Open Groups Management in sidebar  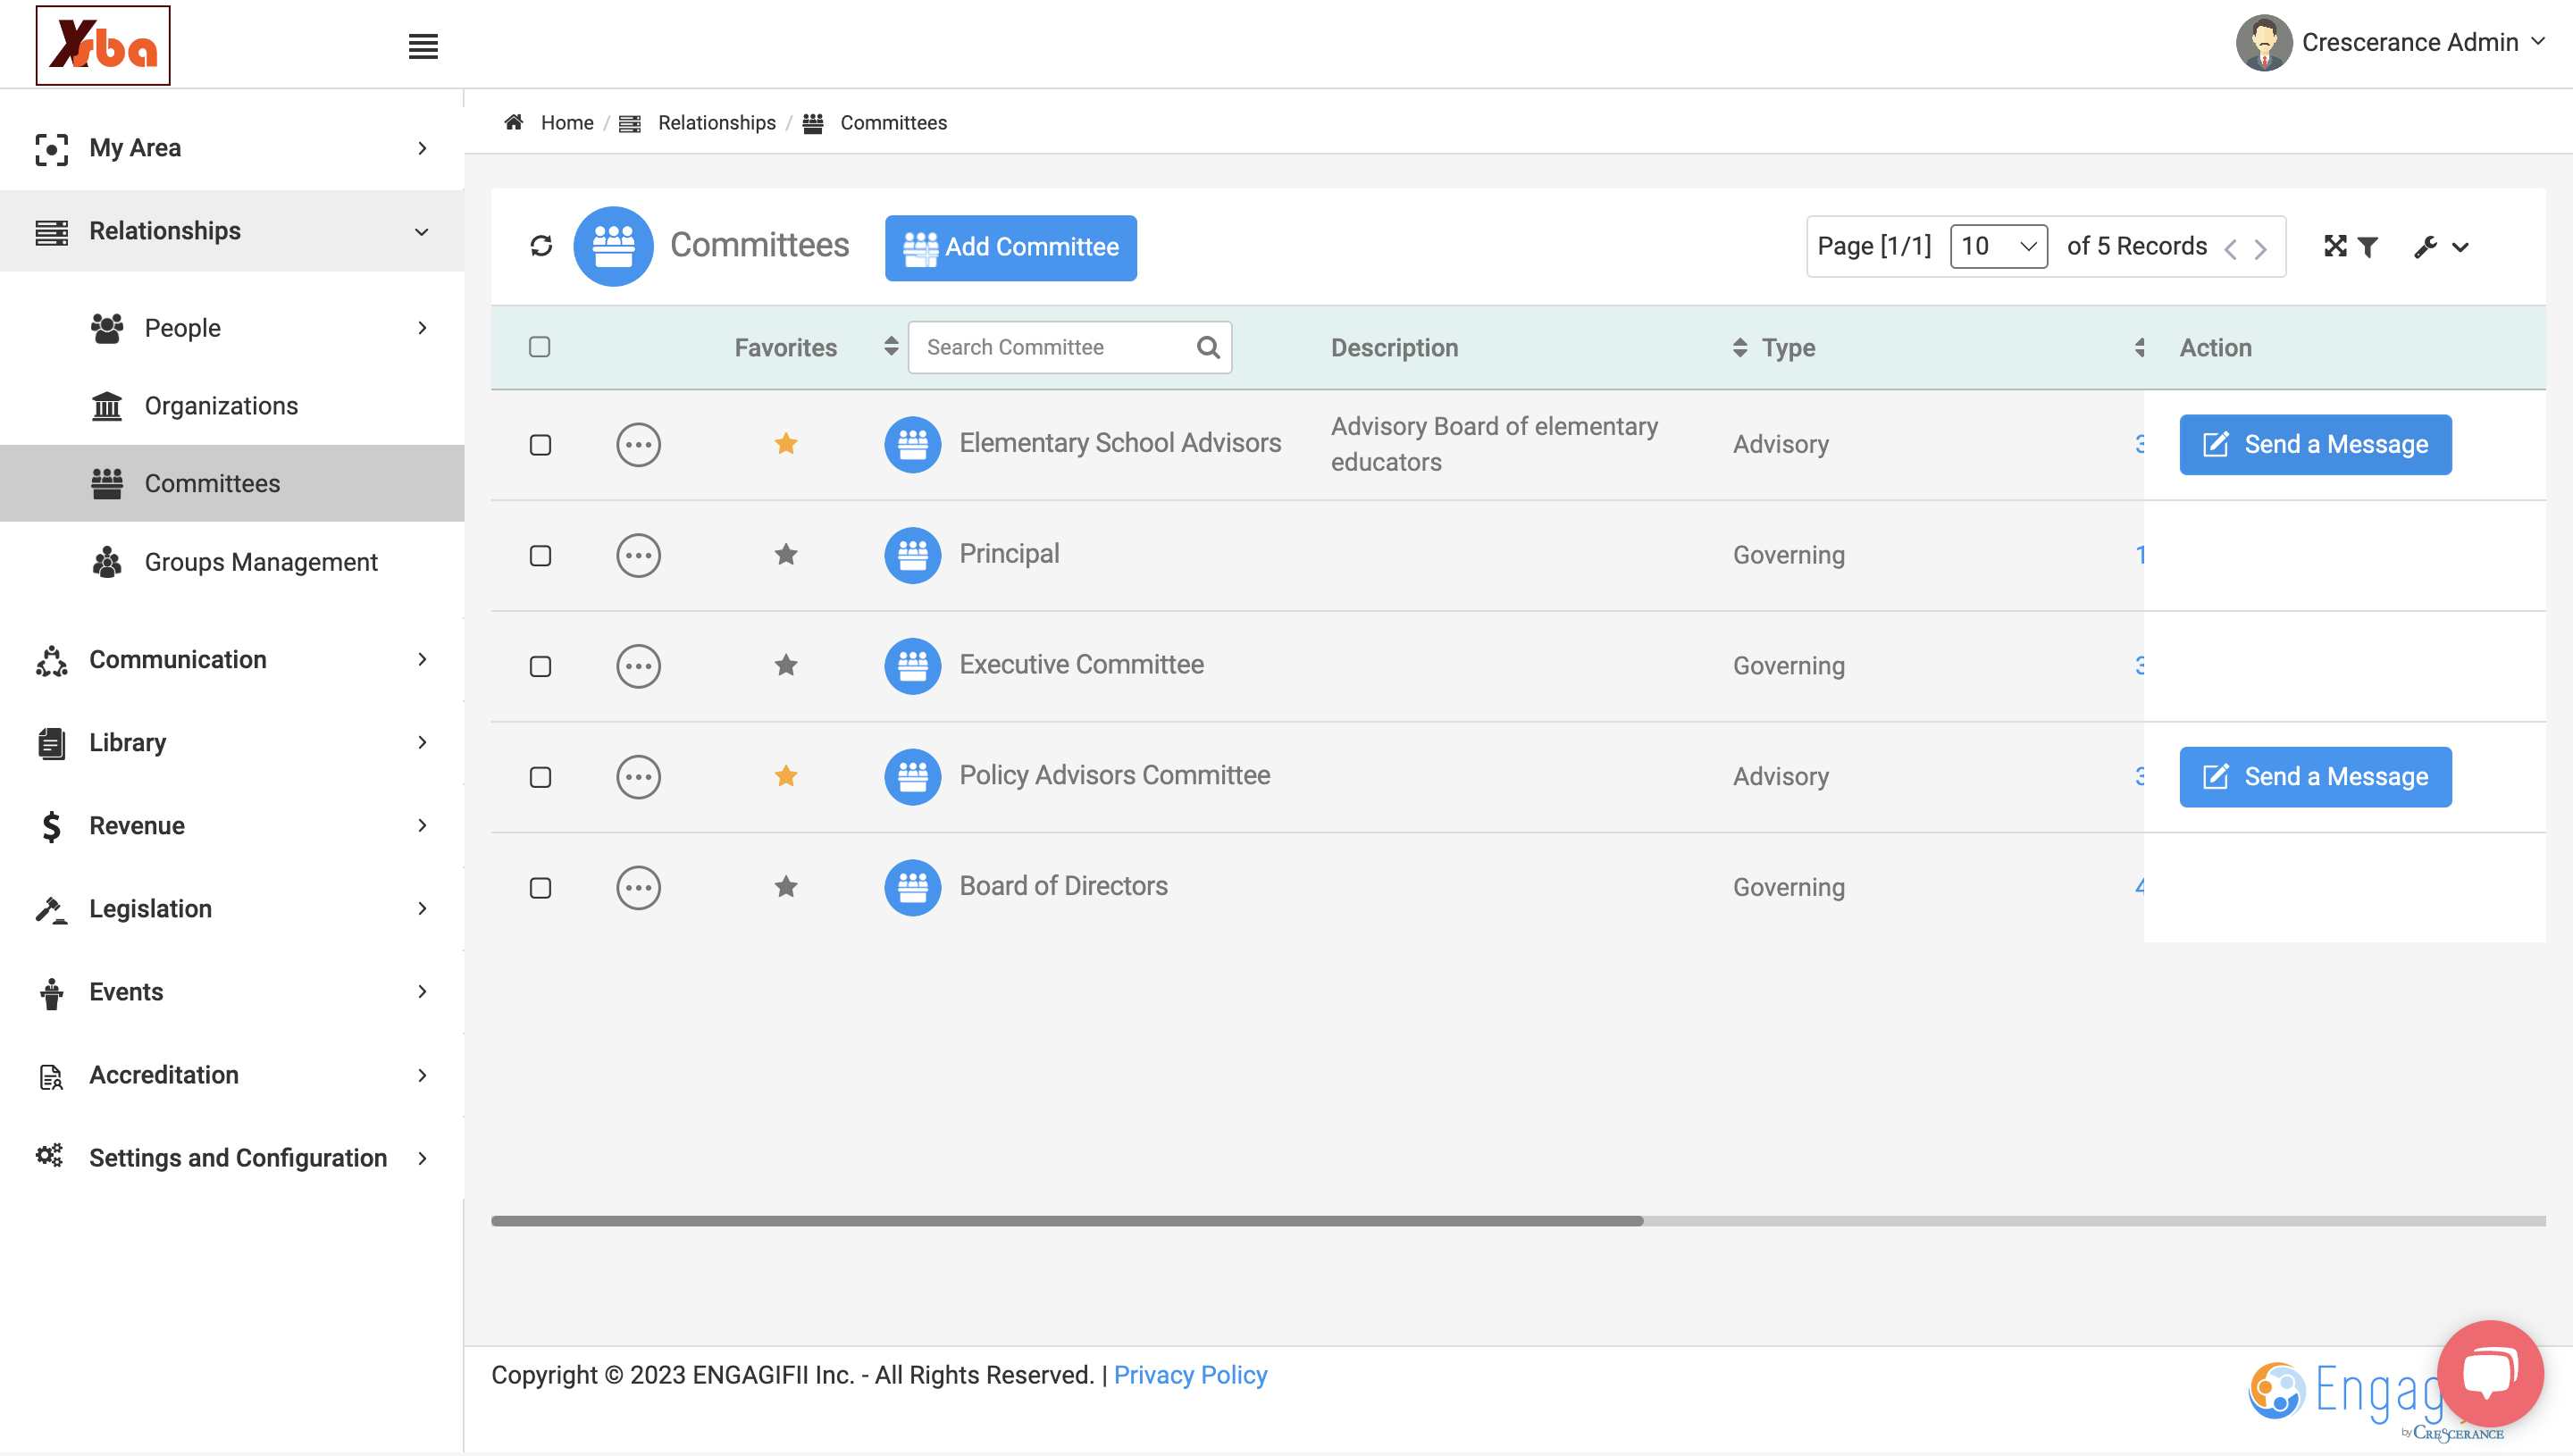(261, 563)
